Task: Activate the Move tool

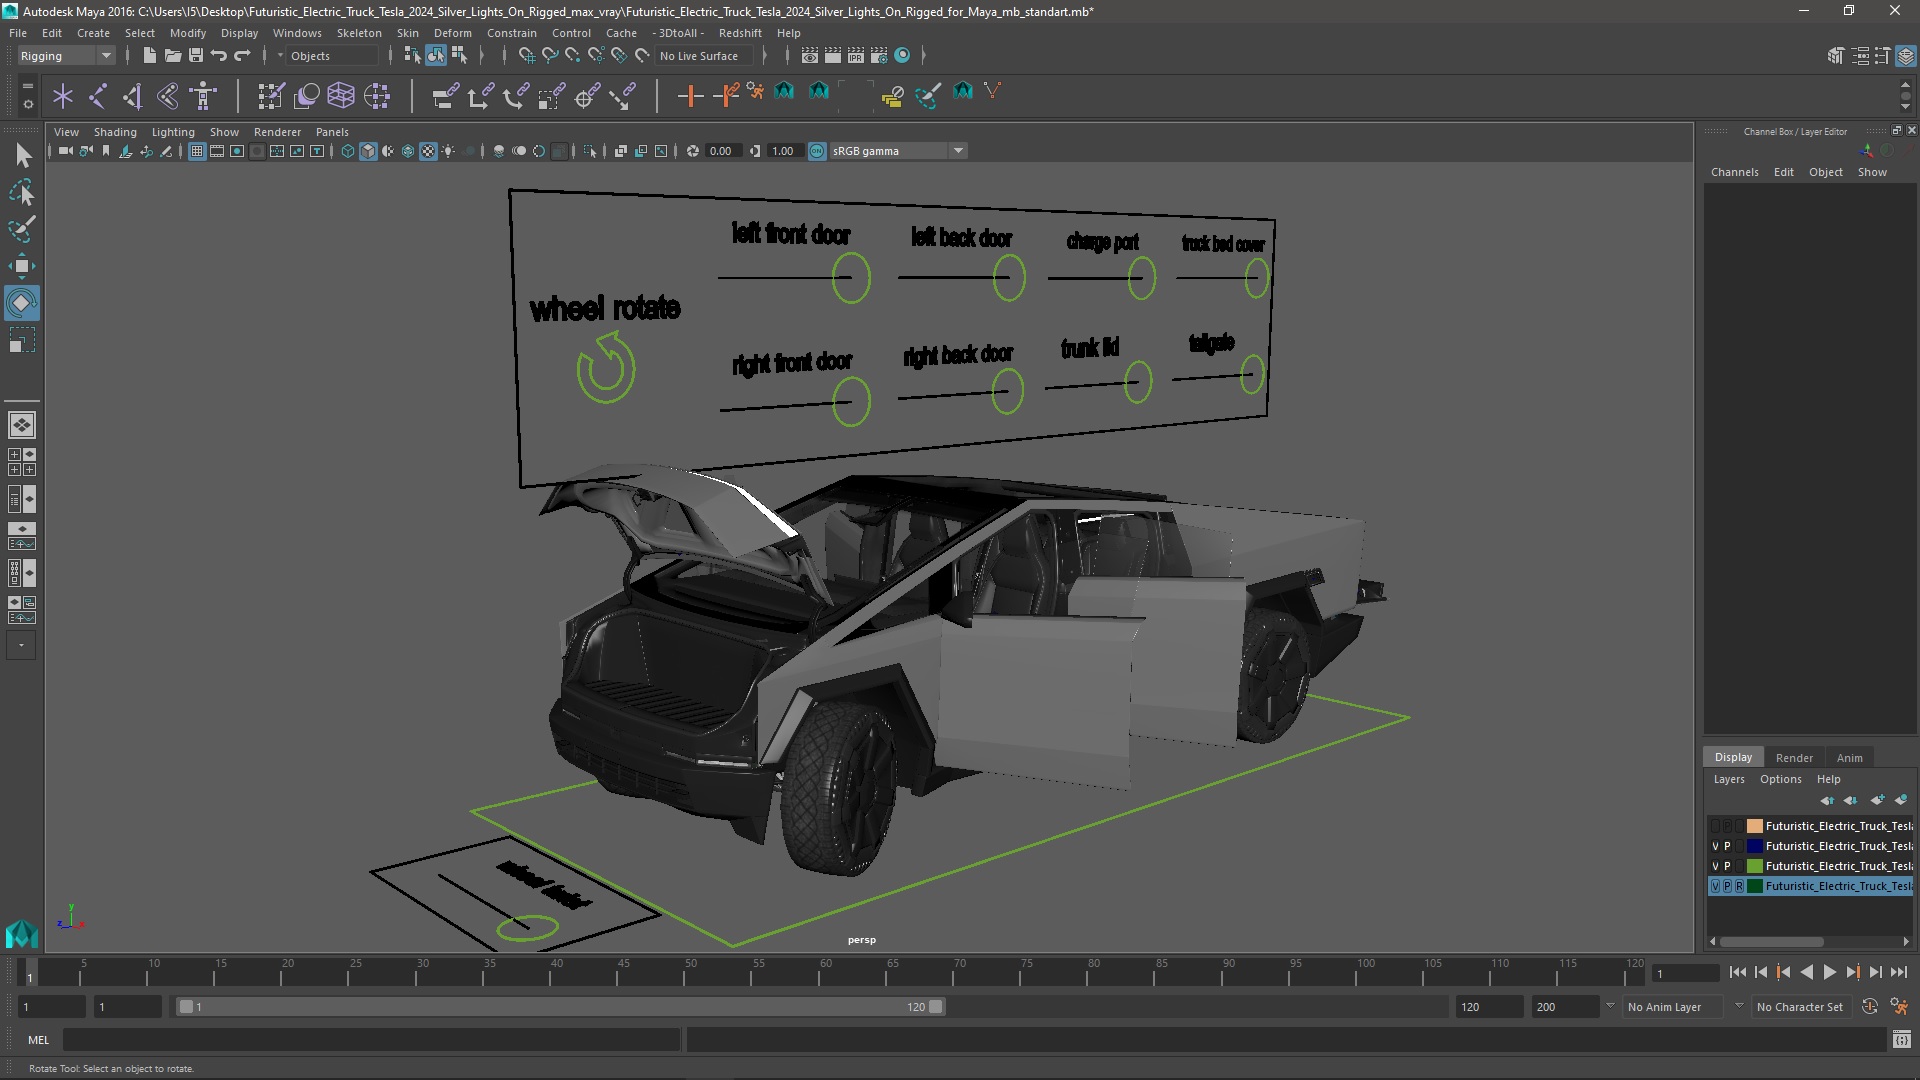Action: (22, 266)
